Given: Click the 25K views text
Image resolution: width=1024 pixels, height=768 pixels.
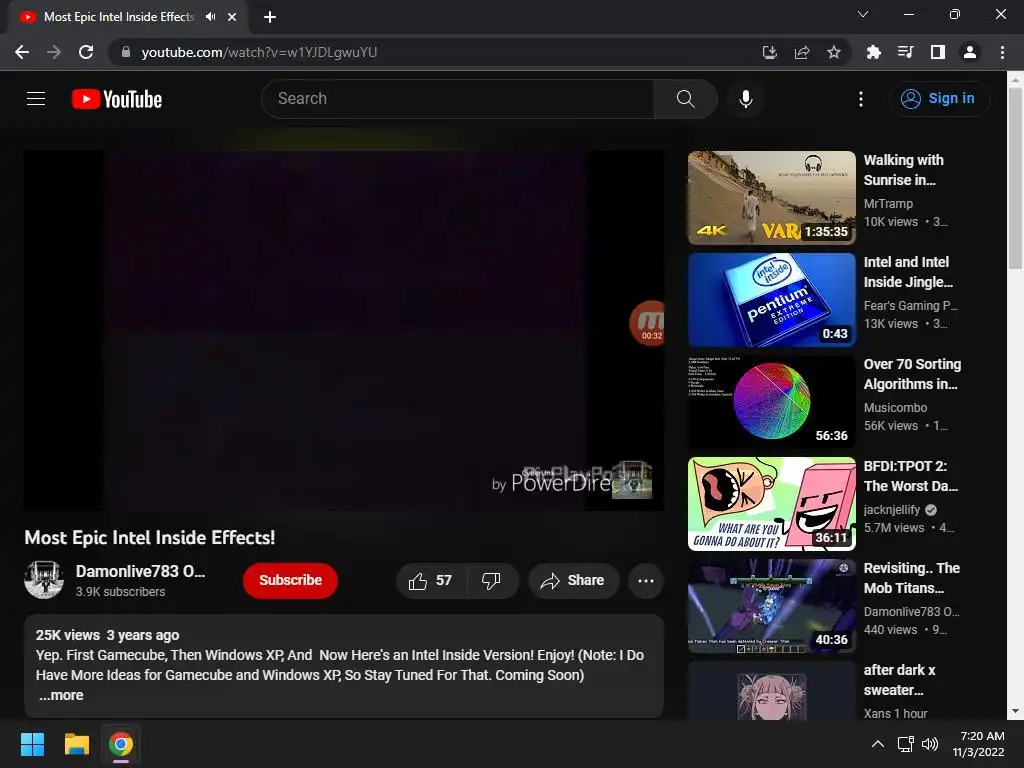Looking at the screenshot, I should (68, 635).
